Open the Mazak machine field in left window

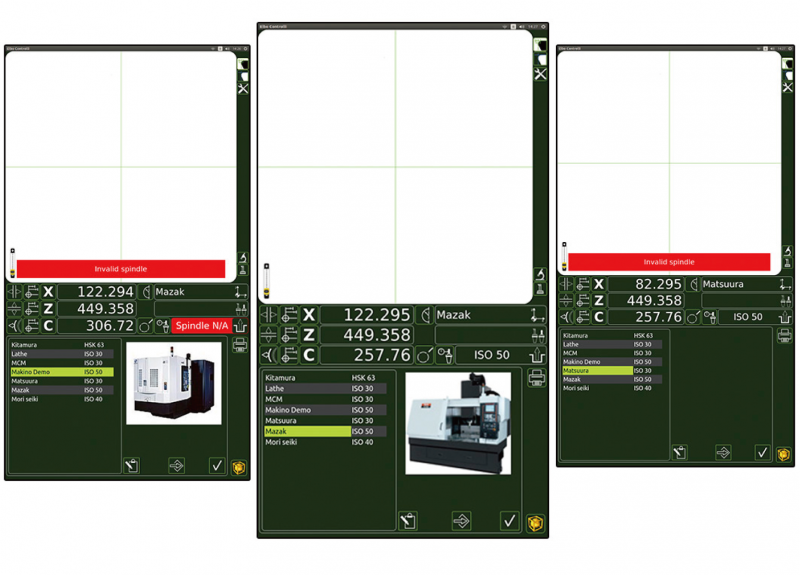pos(201,292)
